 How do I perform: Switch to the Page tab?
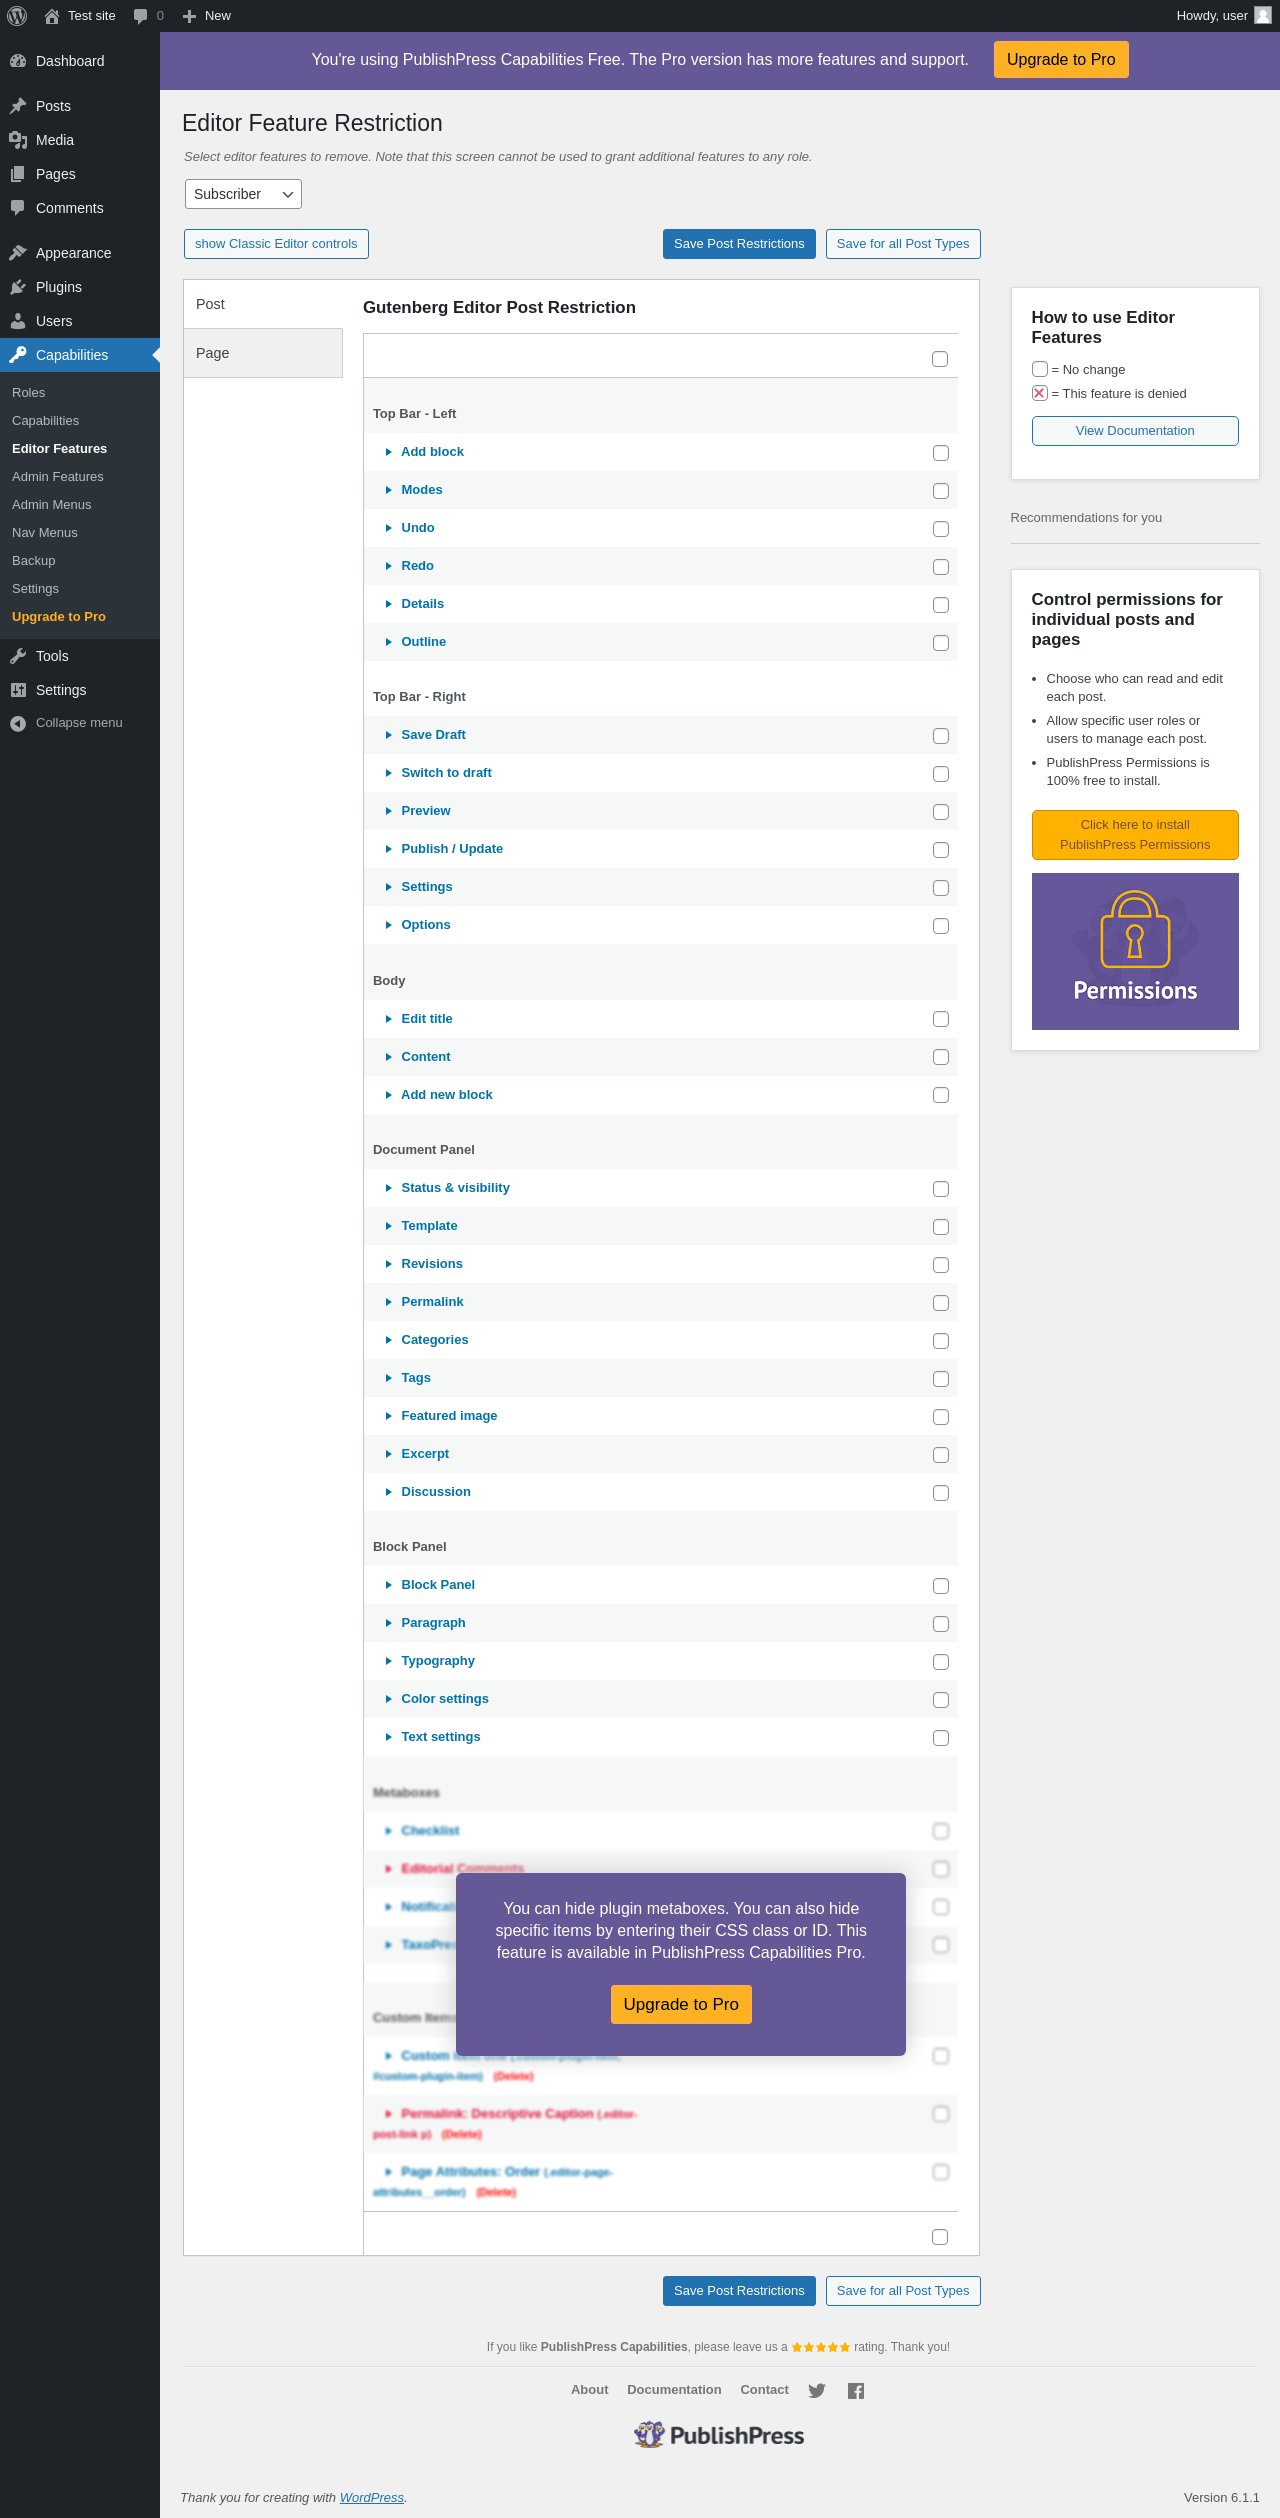pos(263,353)
